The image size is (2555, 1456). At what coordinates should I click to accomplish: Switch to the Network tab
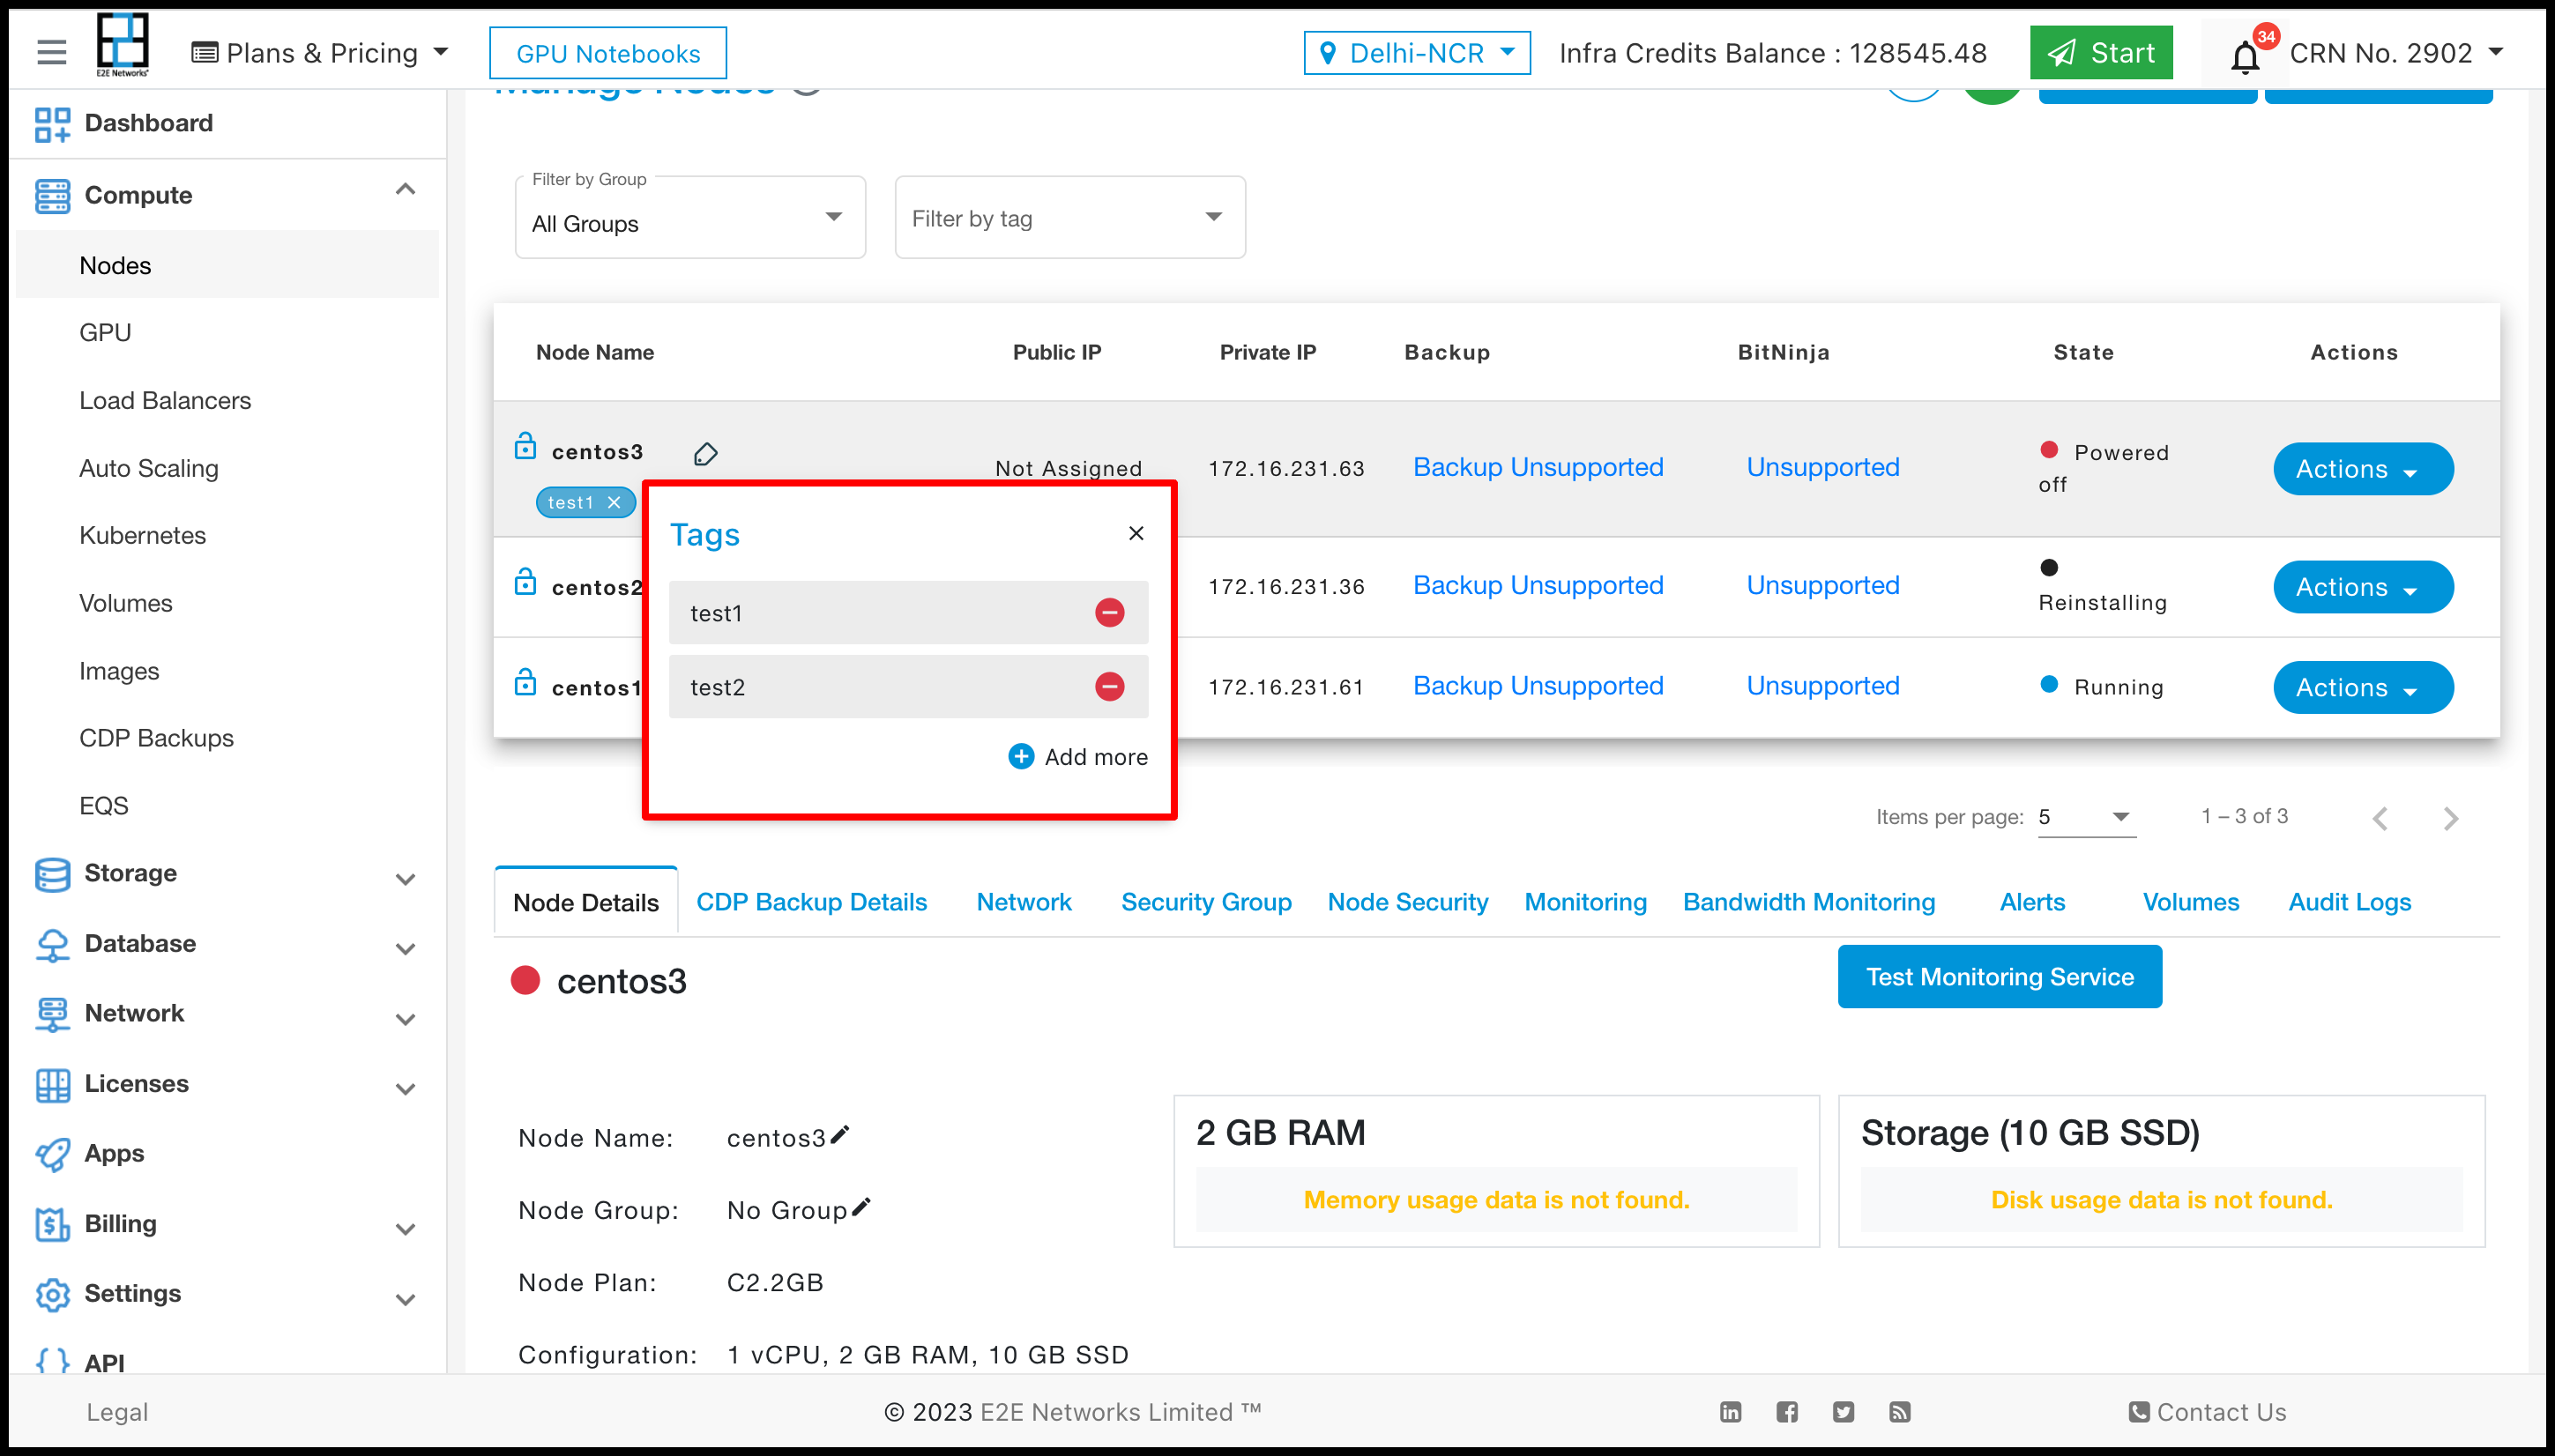pos(1024,902)
